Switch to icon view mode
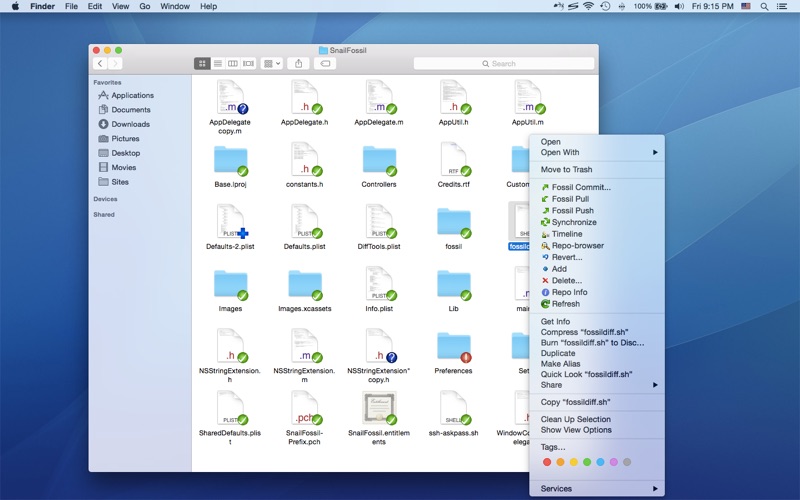Image resolution: width=800 pixels, height=500 pixels. click(x=202, y=63)
